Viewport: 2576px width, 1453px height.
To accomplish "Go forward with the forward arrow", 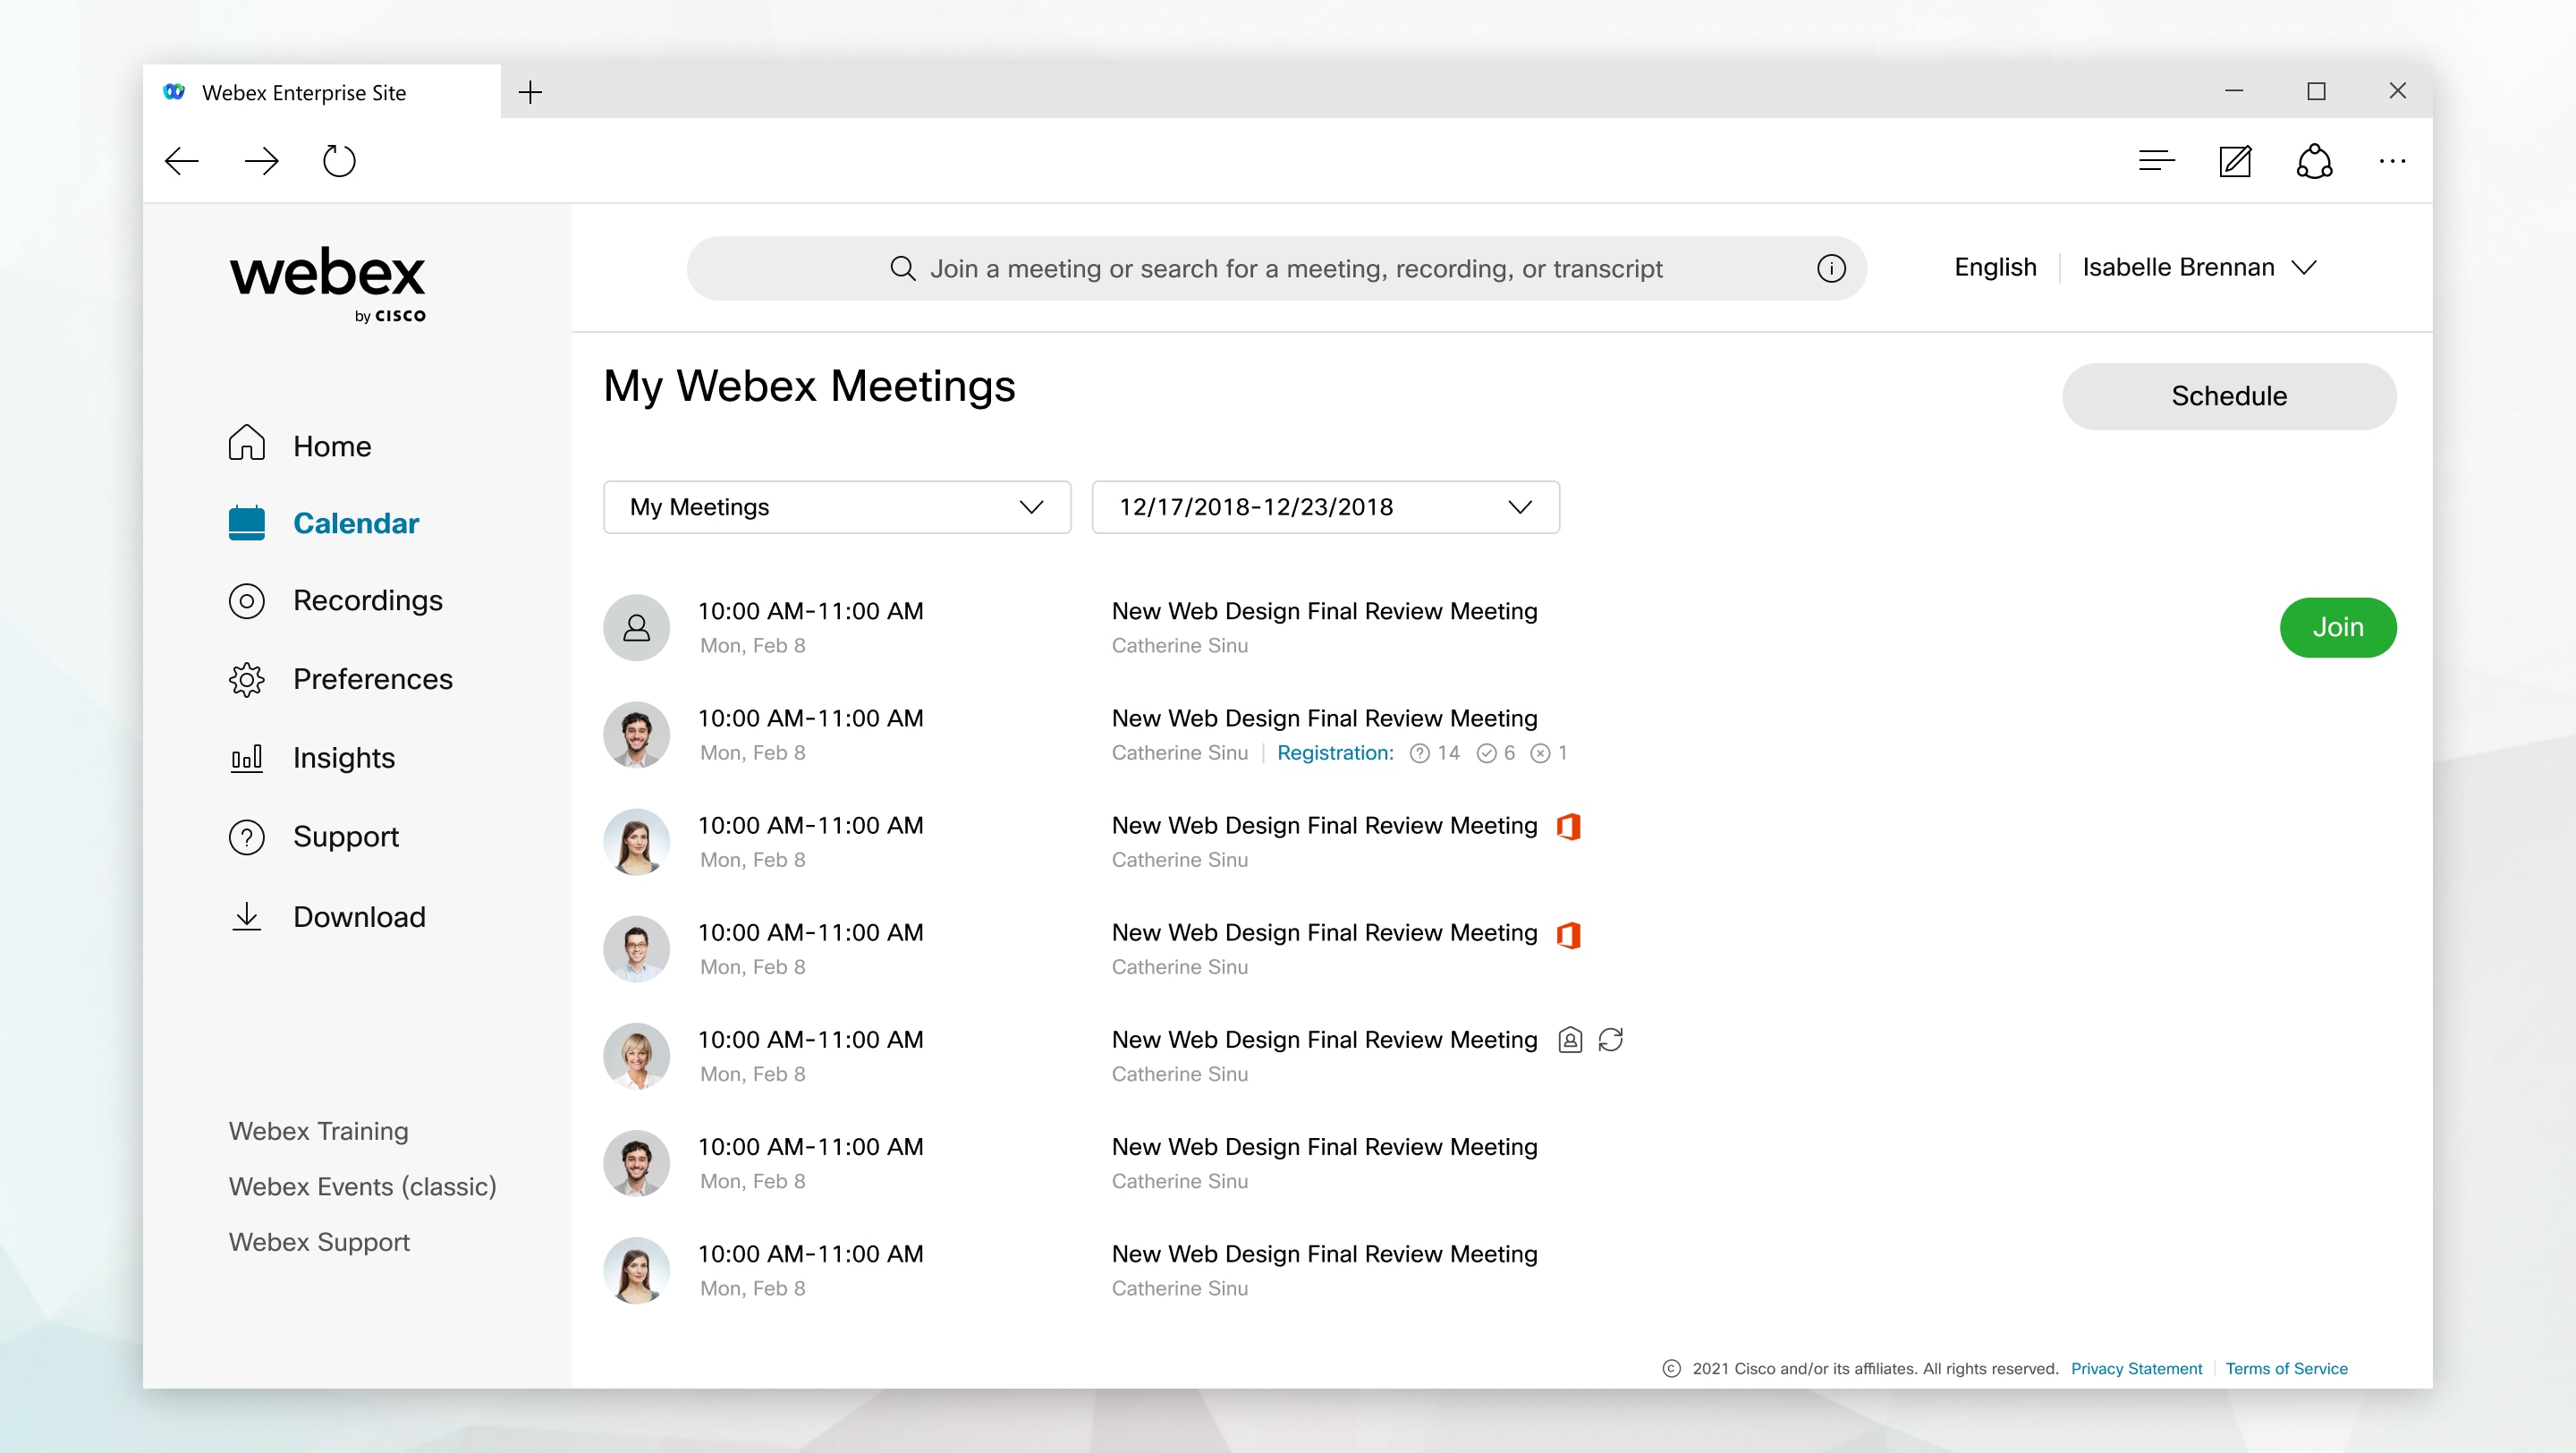I will tap(261, 160).
